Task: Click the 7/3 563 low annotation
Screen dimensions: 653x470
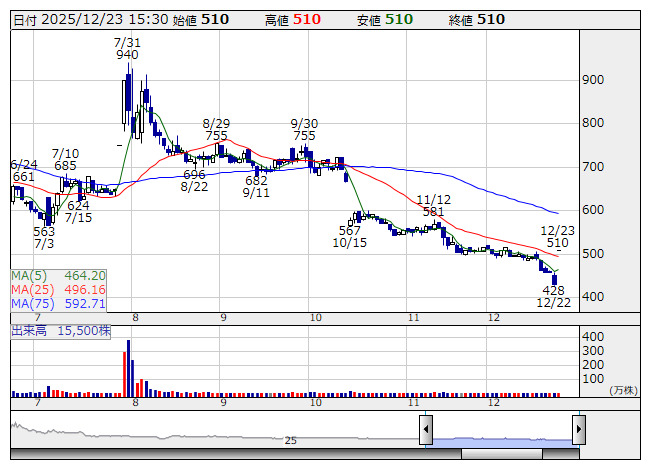Action: point(44,237)
